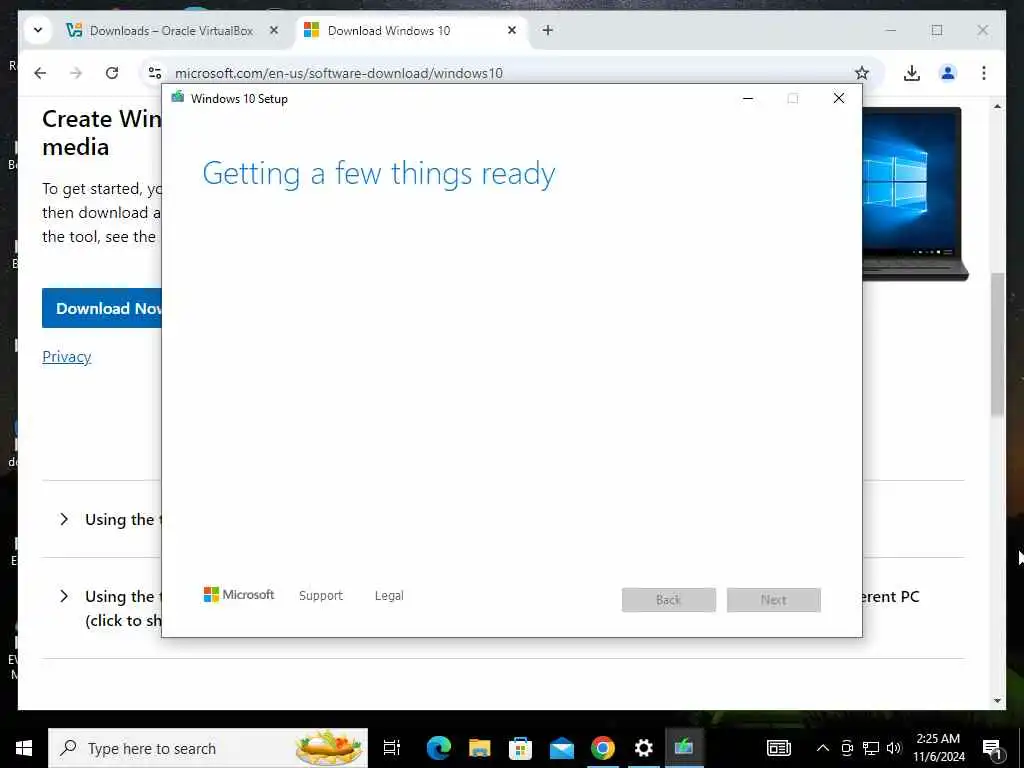Click the webpage vertical scrollbar thumb
Viewport: 1024px width, 768px height.
click(x=997, y=344)
